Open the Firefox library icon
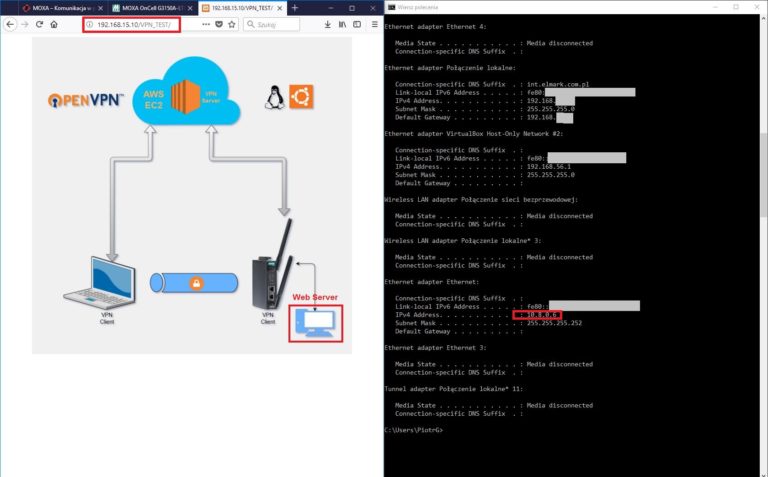Screen dimensions: 768x477 pyautogui.click(x=342, y=24)
